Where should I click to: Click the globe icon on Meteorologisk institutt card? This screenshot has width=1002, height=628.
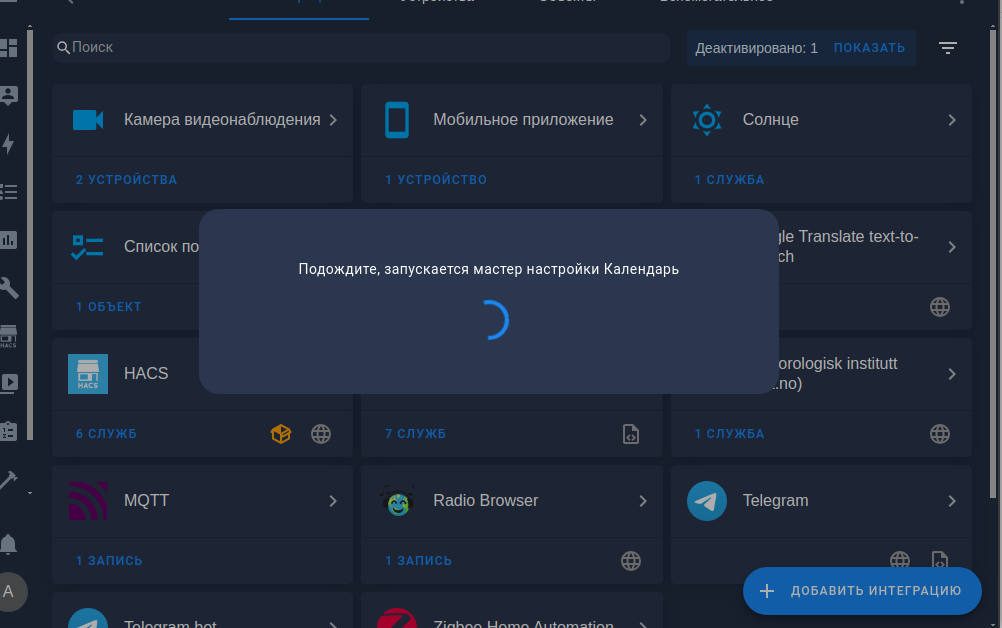pos(939,434)
